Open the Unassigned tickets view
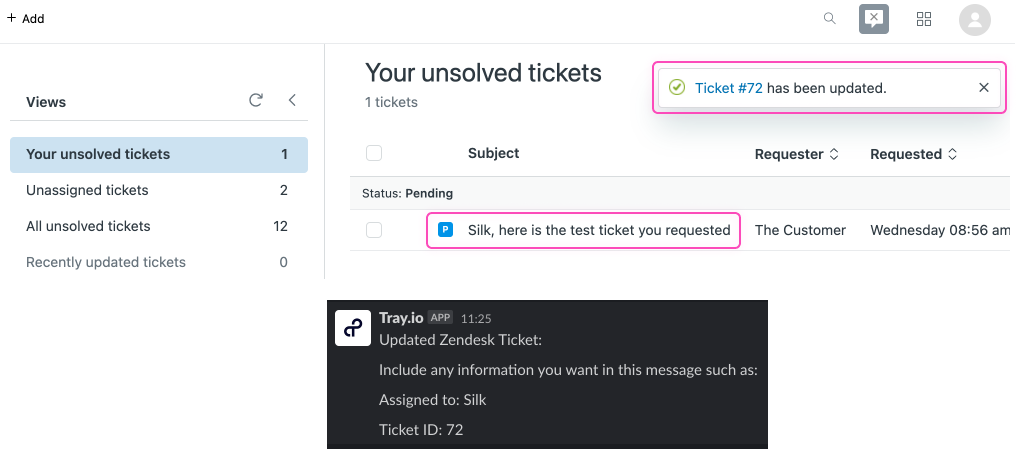This screenshot has height=449, width=1017. click(x=87, y=190)
